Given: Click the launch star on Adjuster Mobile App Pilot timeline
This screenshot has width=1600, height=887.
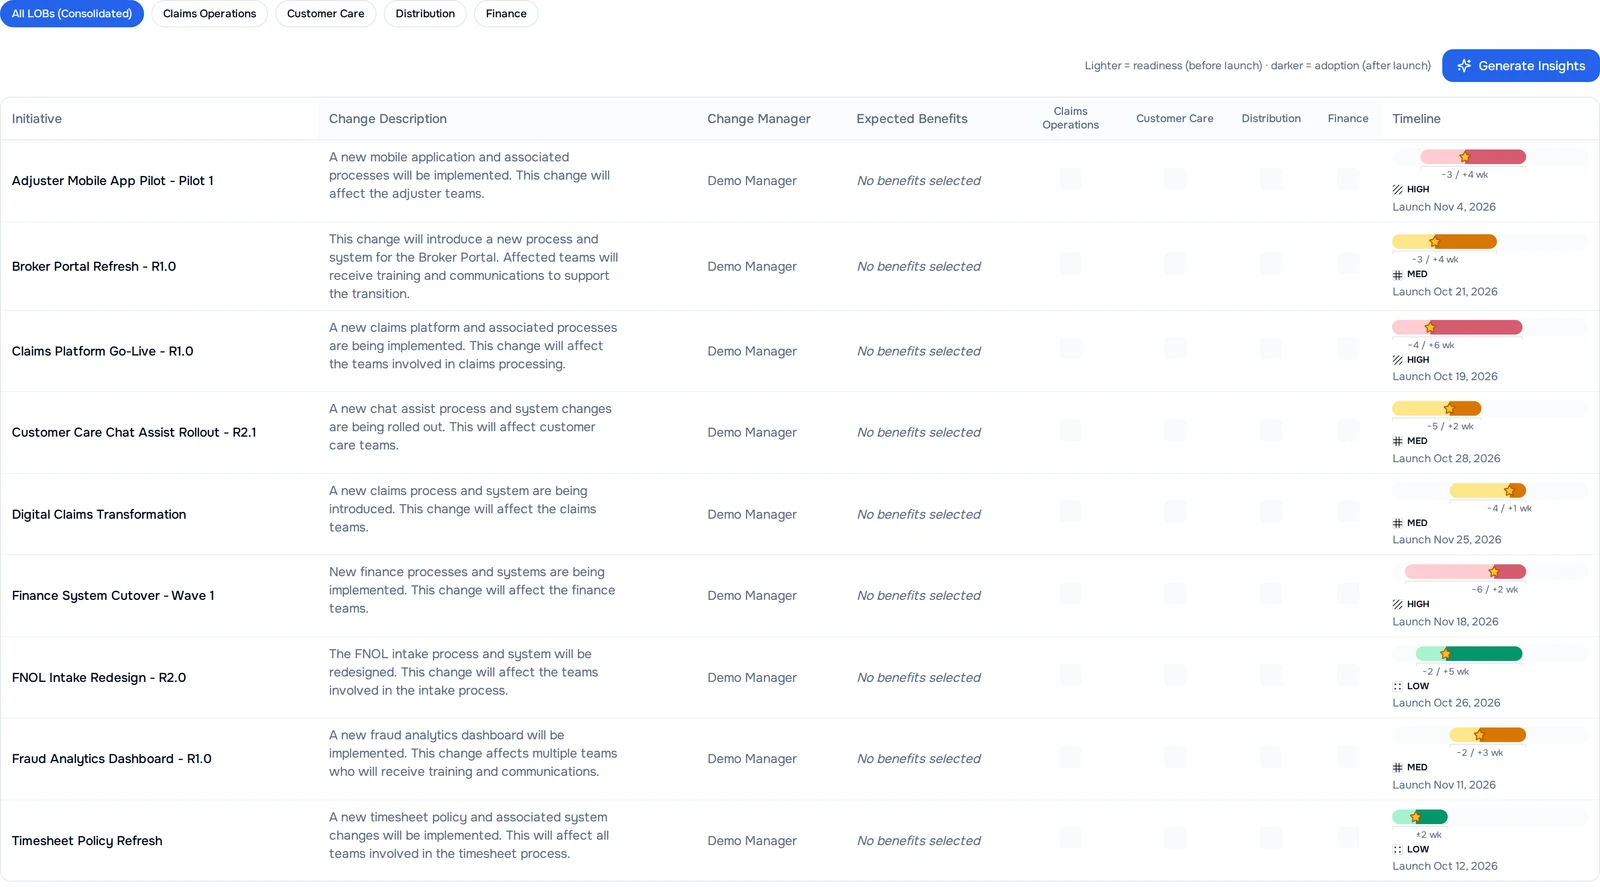Looking at the screenshot, I should 1465,157.
